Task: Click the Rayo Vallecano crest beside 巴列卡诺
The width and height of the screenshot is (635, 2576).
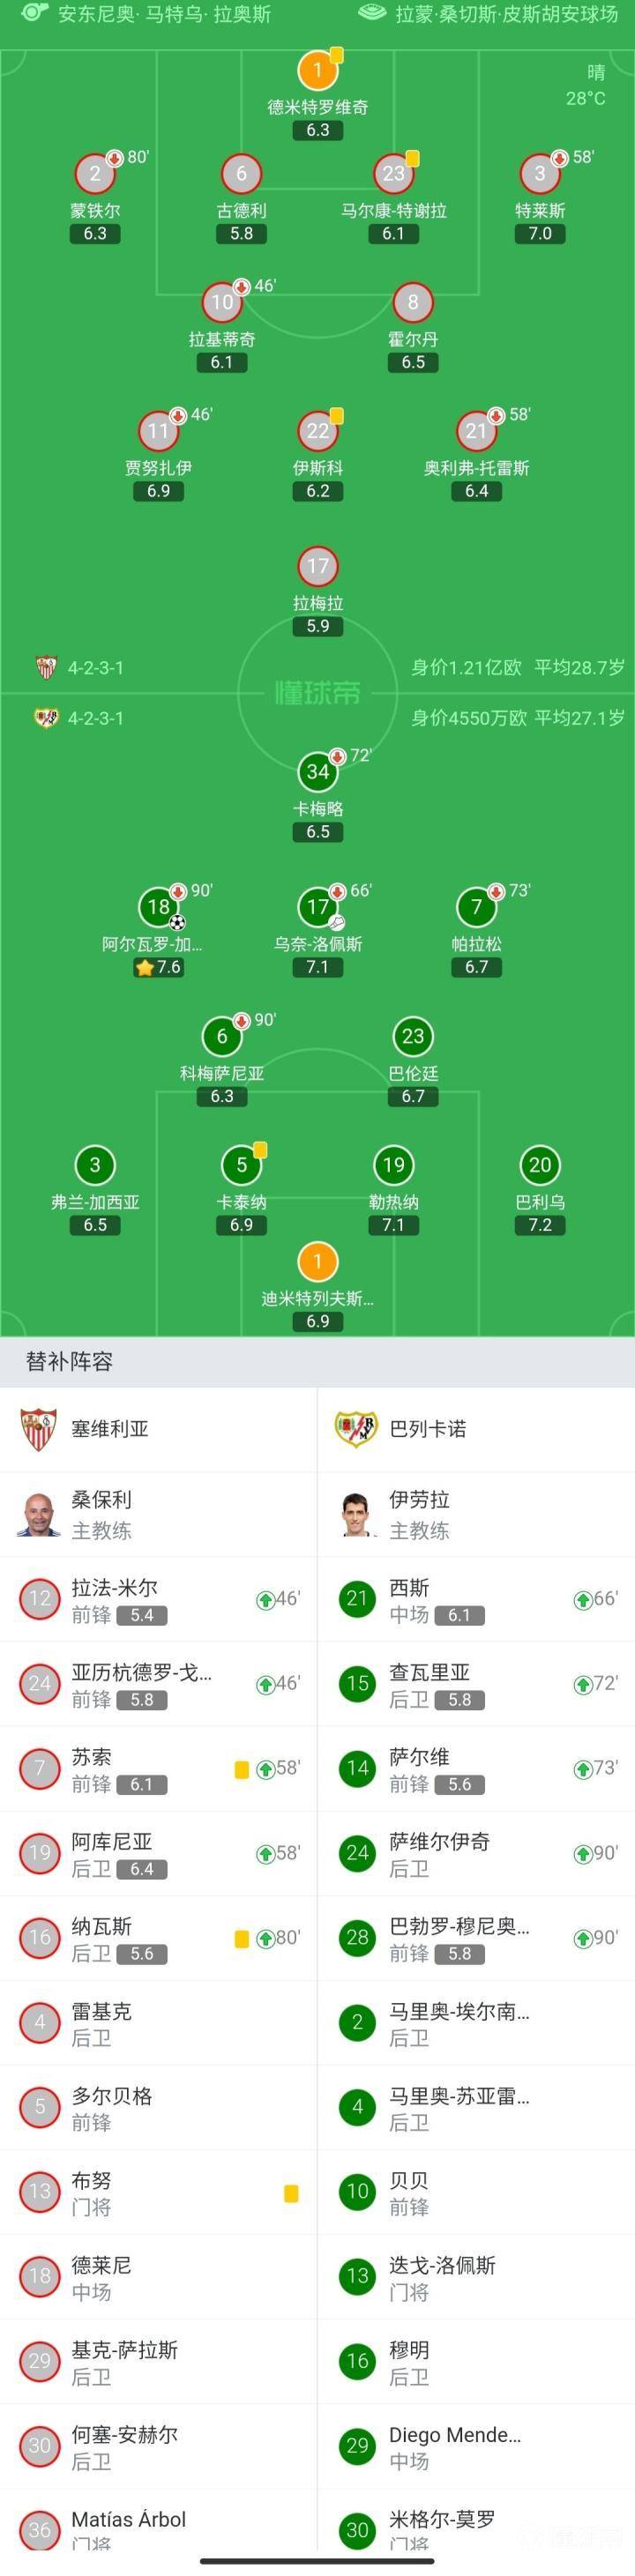Action: coord(356,1429)
